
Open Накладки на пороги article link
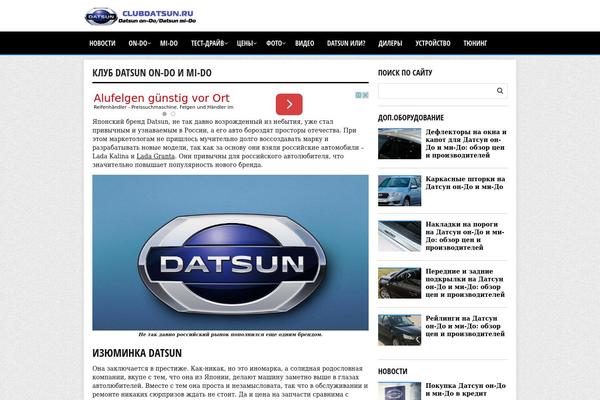[x=465, y=236]
